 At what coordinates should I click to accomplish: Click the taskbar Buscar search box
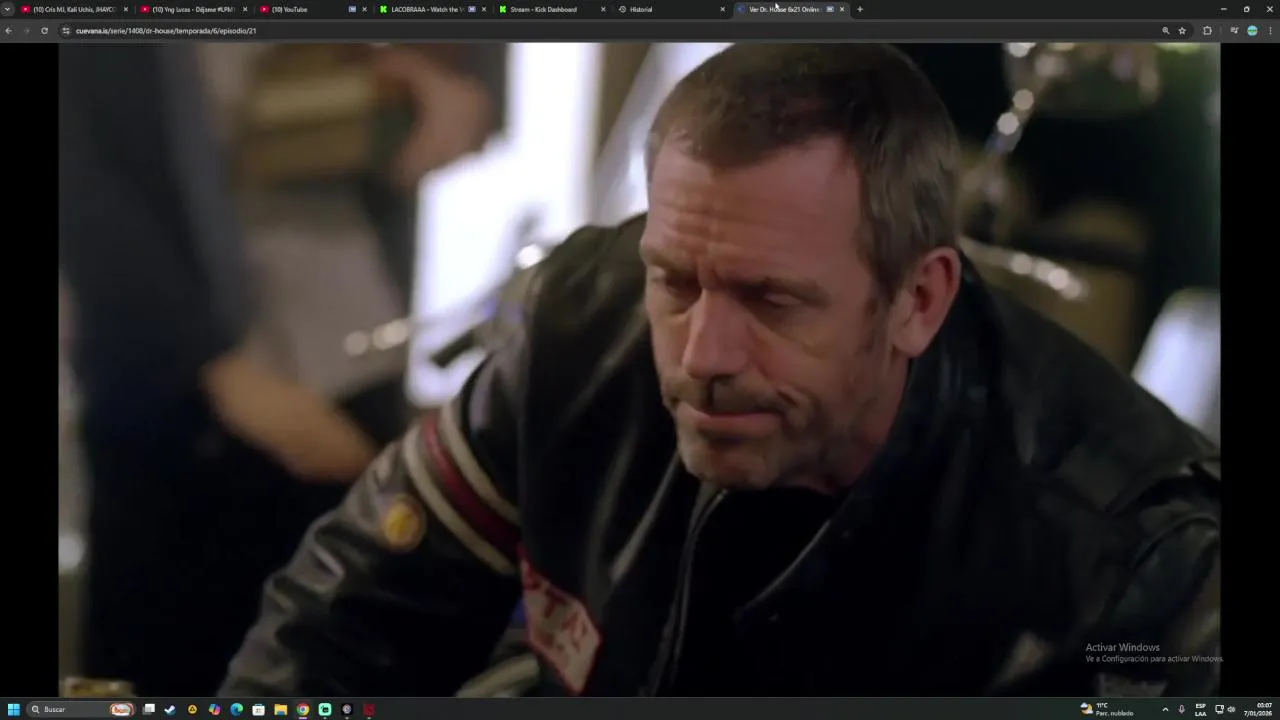point(82,709)
